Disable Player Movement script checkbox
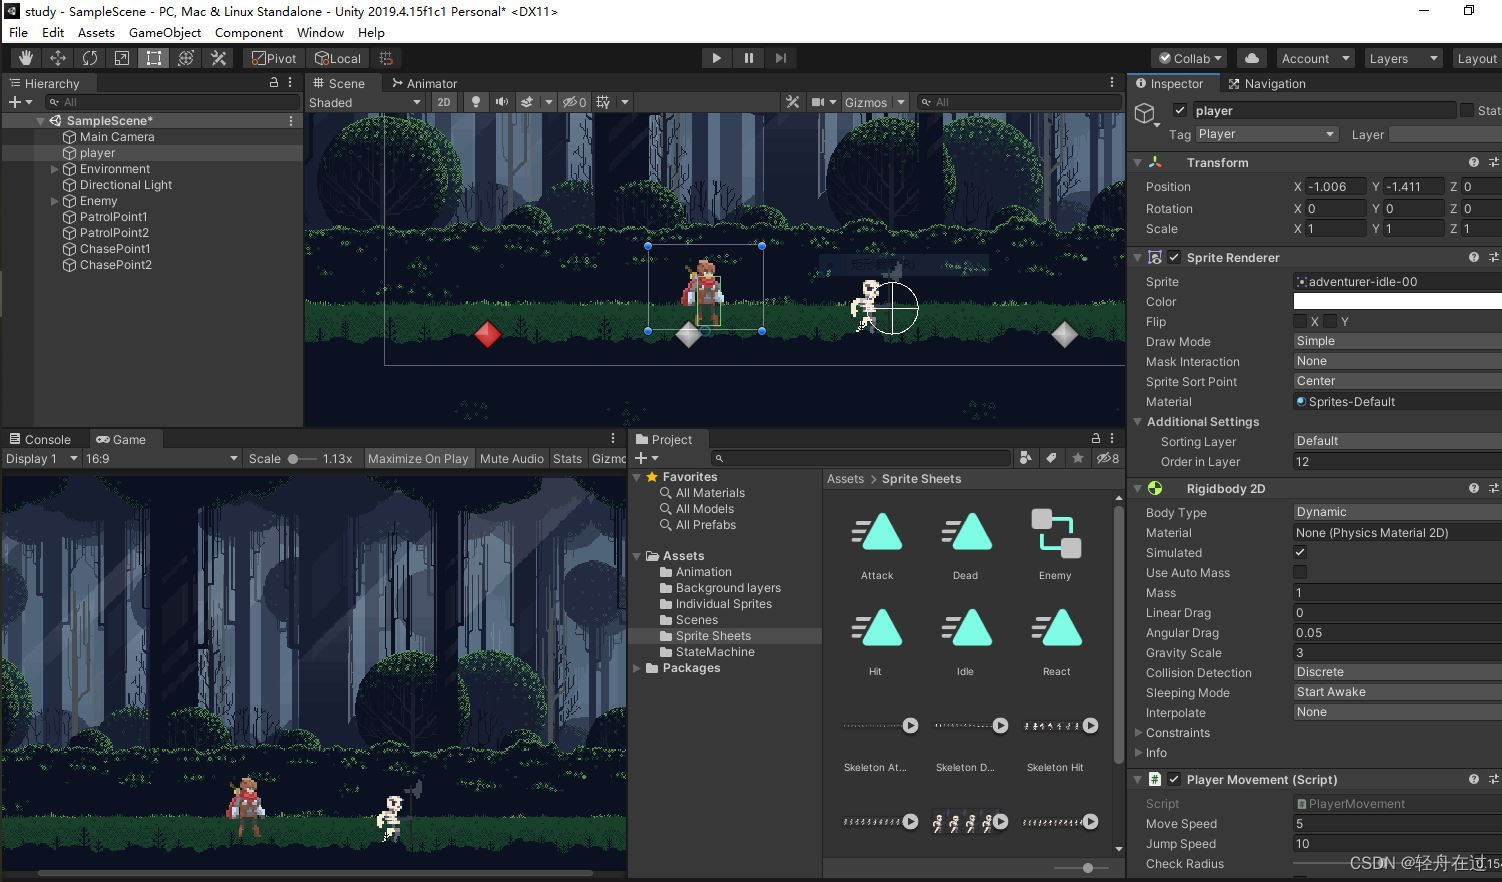This screenshot has width=1502, height=882. [x=1174, y=779]
